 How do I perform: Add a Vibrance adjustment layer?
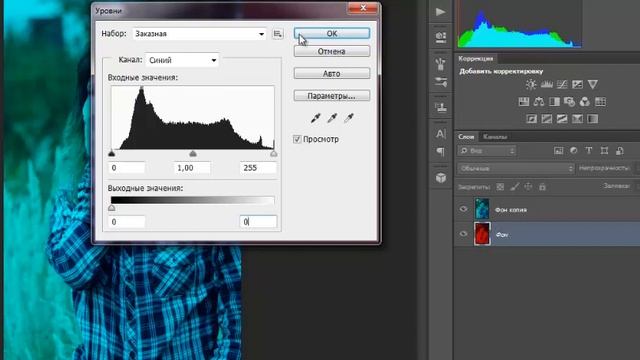point(593,84)
